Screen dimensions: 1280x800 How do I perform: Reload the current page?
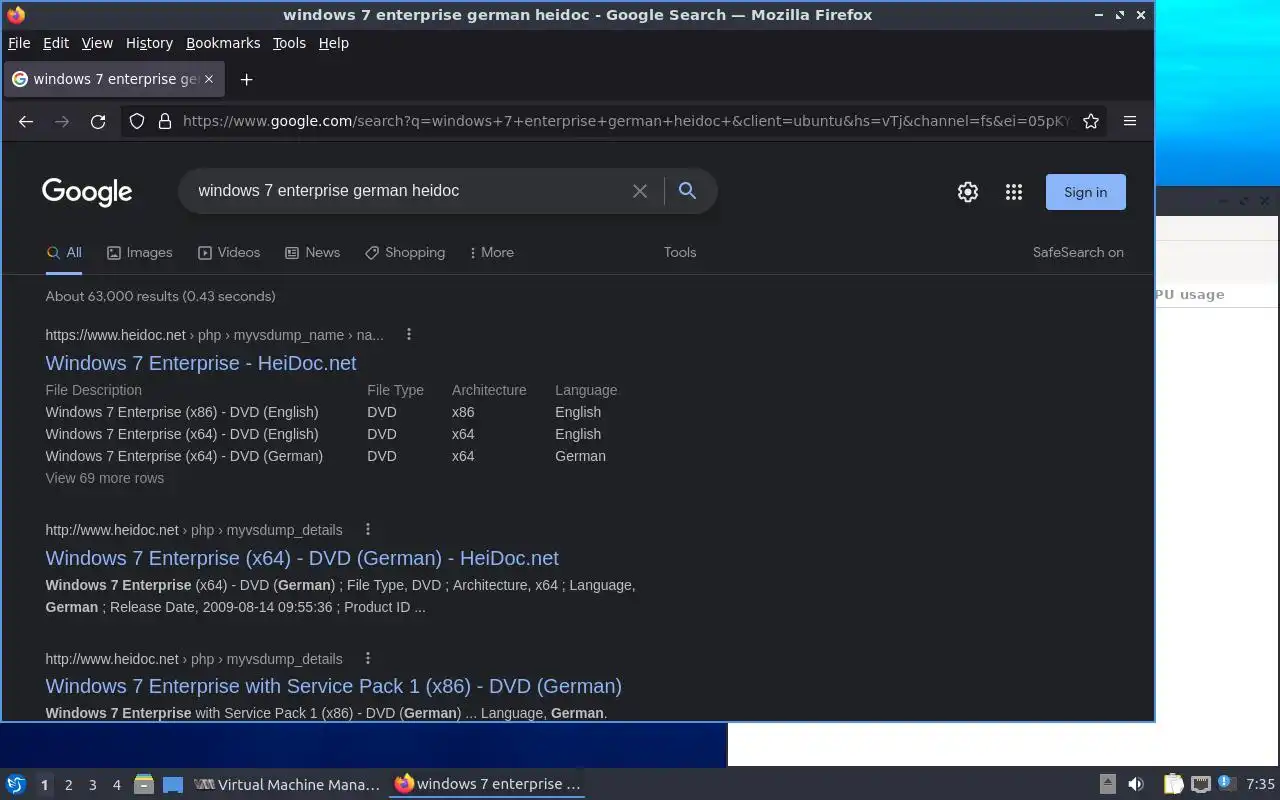point(98,121)
